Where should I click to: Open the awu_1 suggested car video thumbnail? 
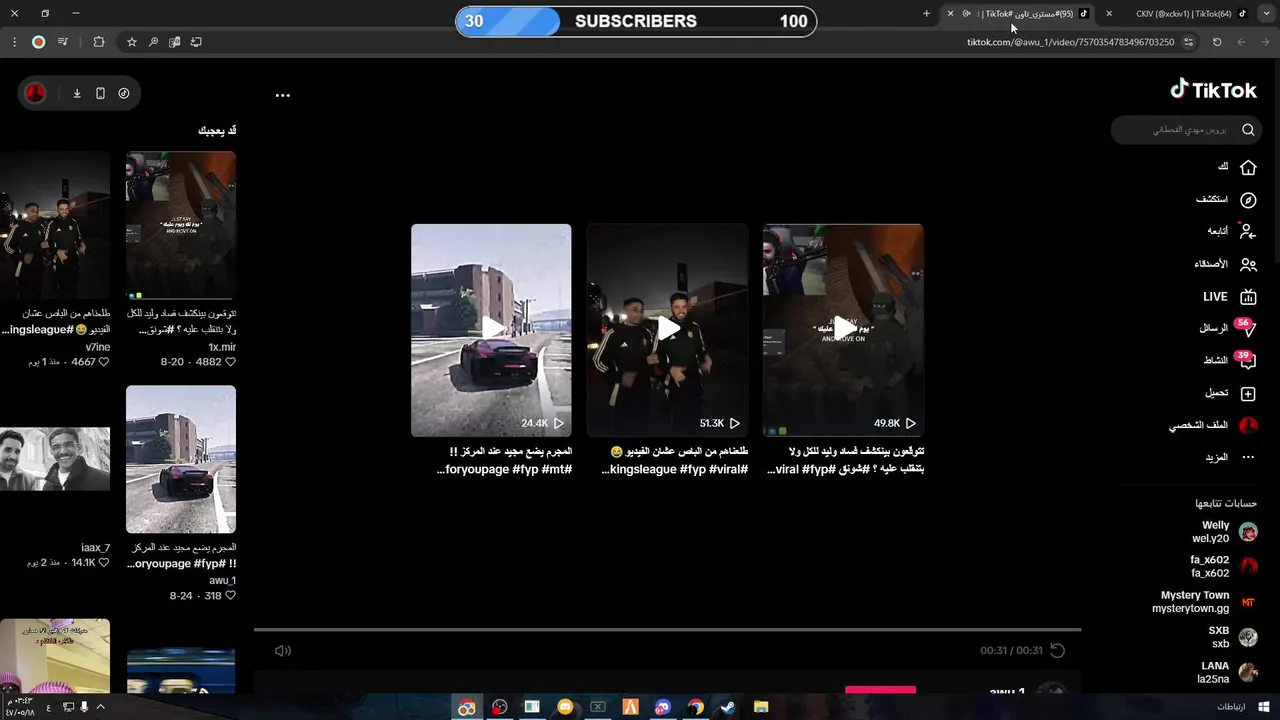click(181, 459)
